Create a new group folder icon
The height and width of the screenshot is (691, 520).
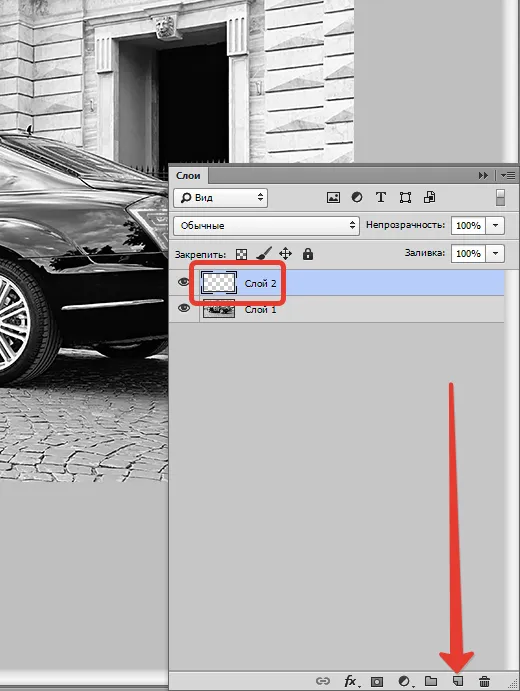click(431, 680)
